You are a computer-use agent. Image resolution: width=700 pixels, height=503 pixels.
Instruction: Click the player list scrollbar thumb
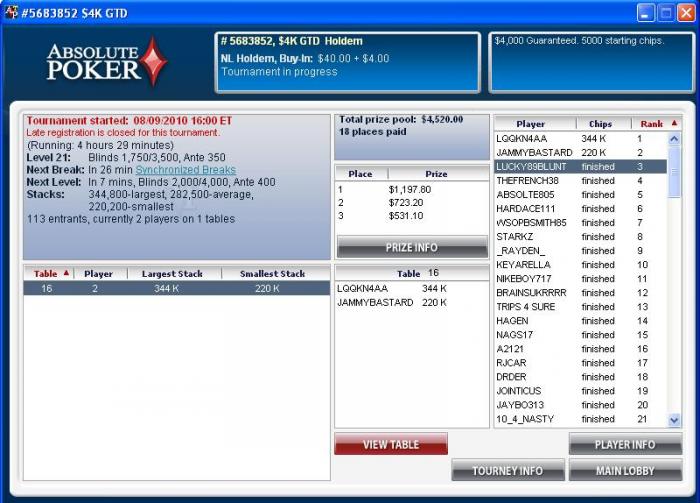(x=674, y=171)
